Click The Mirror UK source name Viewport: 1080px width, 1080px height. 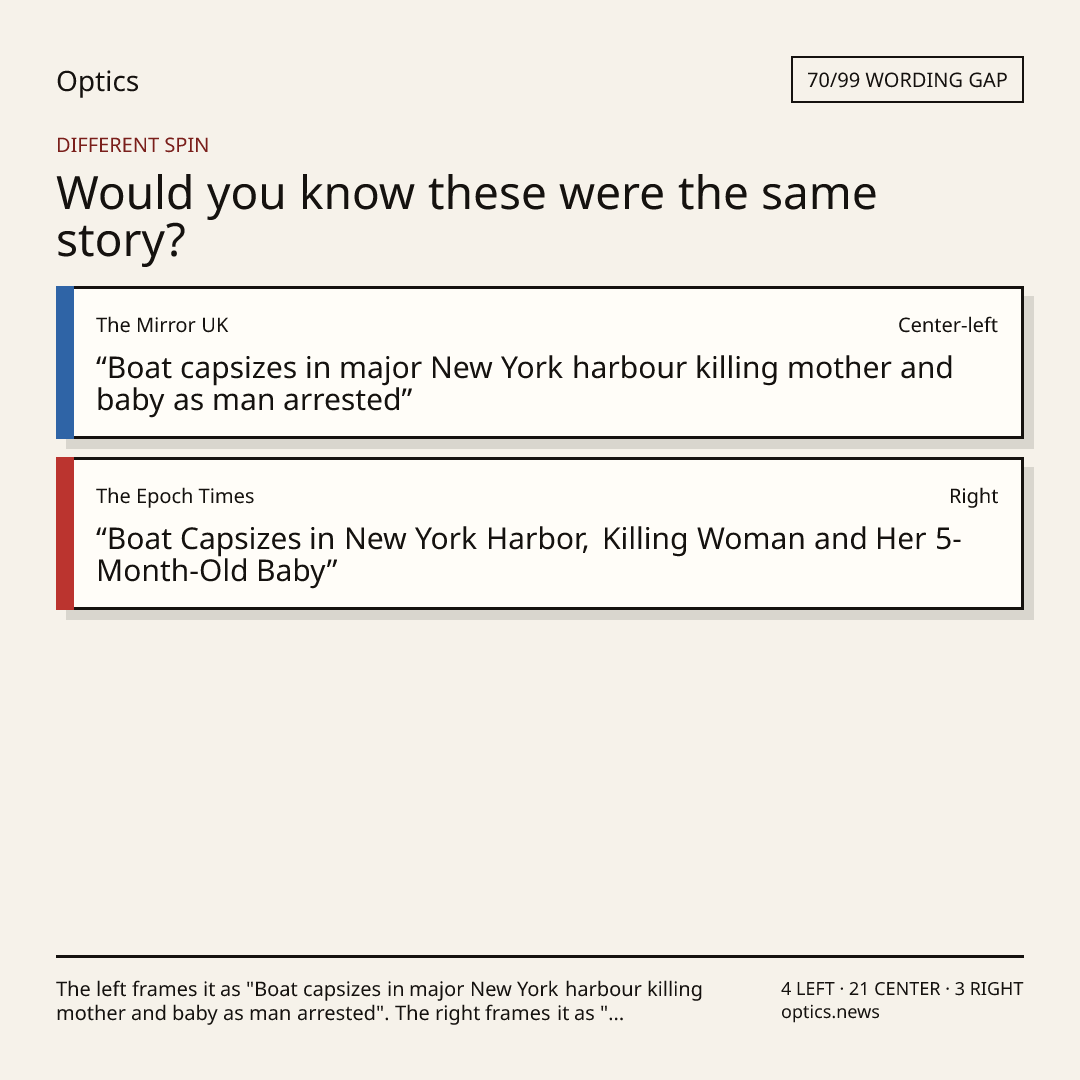tap(162, 325)
